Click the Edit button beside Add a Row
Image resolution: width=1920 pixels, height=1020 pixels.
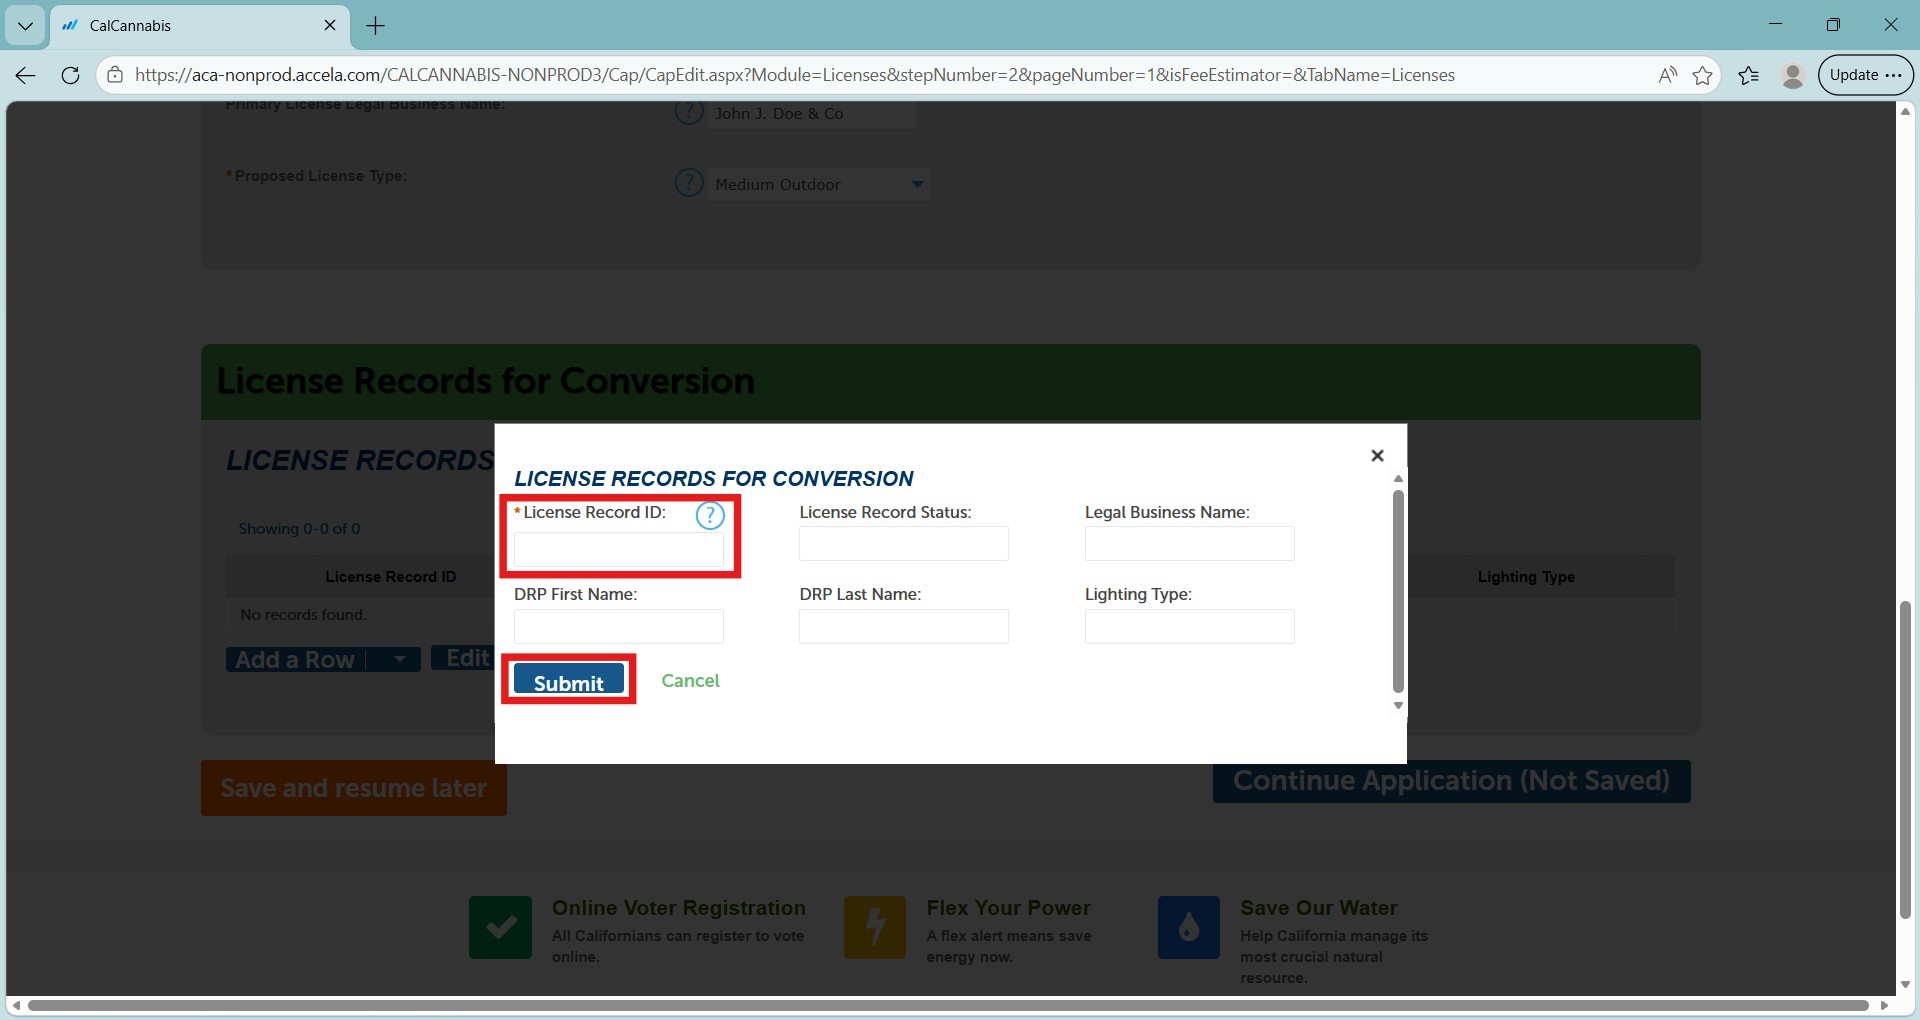pyautogui.click(x=465, y=658)
